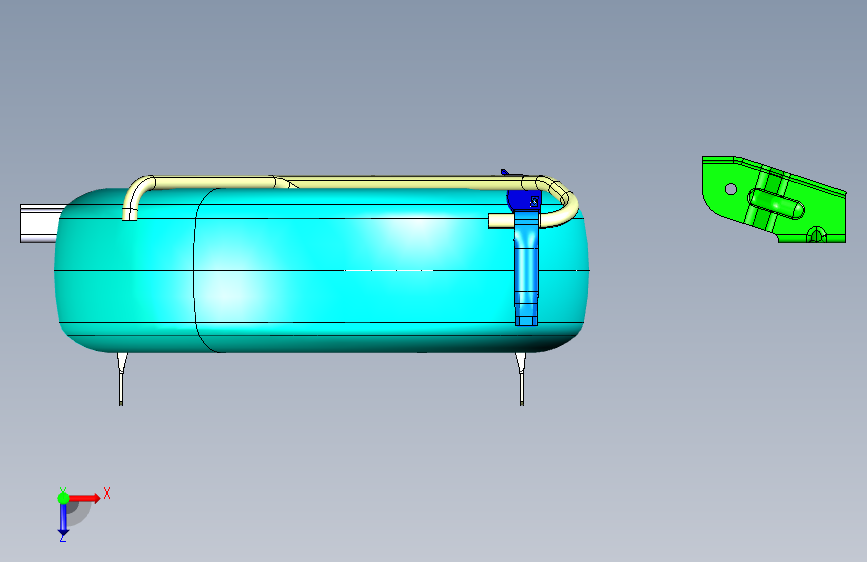The width and height of the screenshot is (867, 562).
Task: Pick the small round hole in green bracket
Action: [x=730, y=189]
